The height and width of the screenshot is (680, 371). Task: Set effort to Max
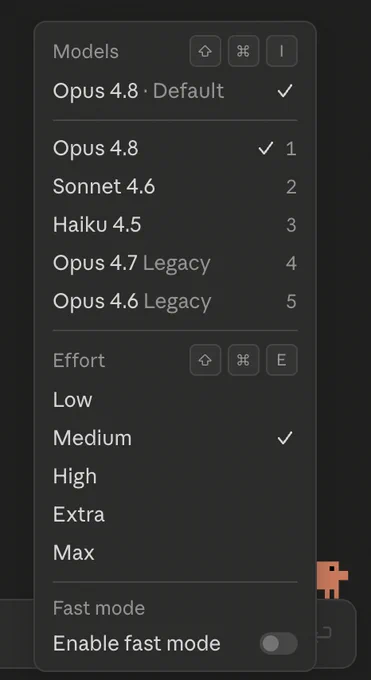[x=175, y=552]
